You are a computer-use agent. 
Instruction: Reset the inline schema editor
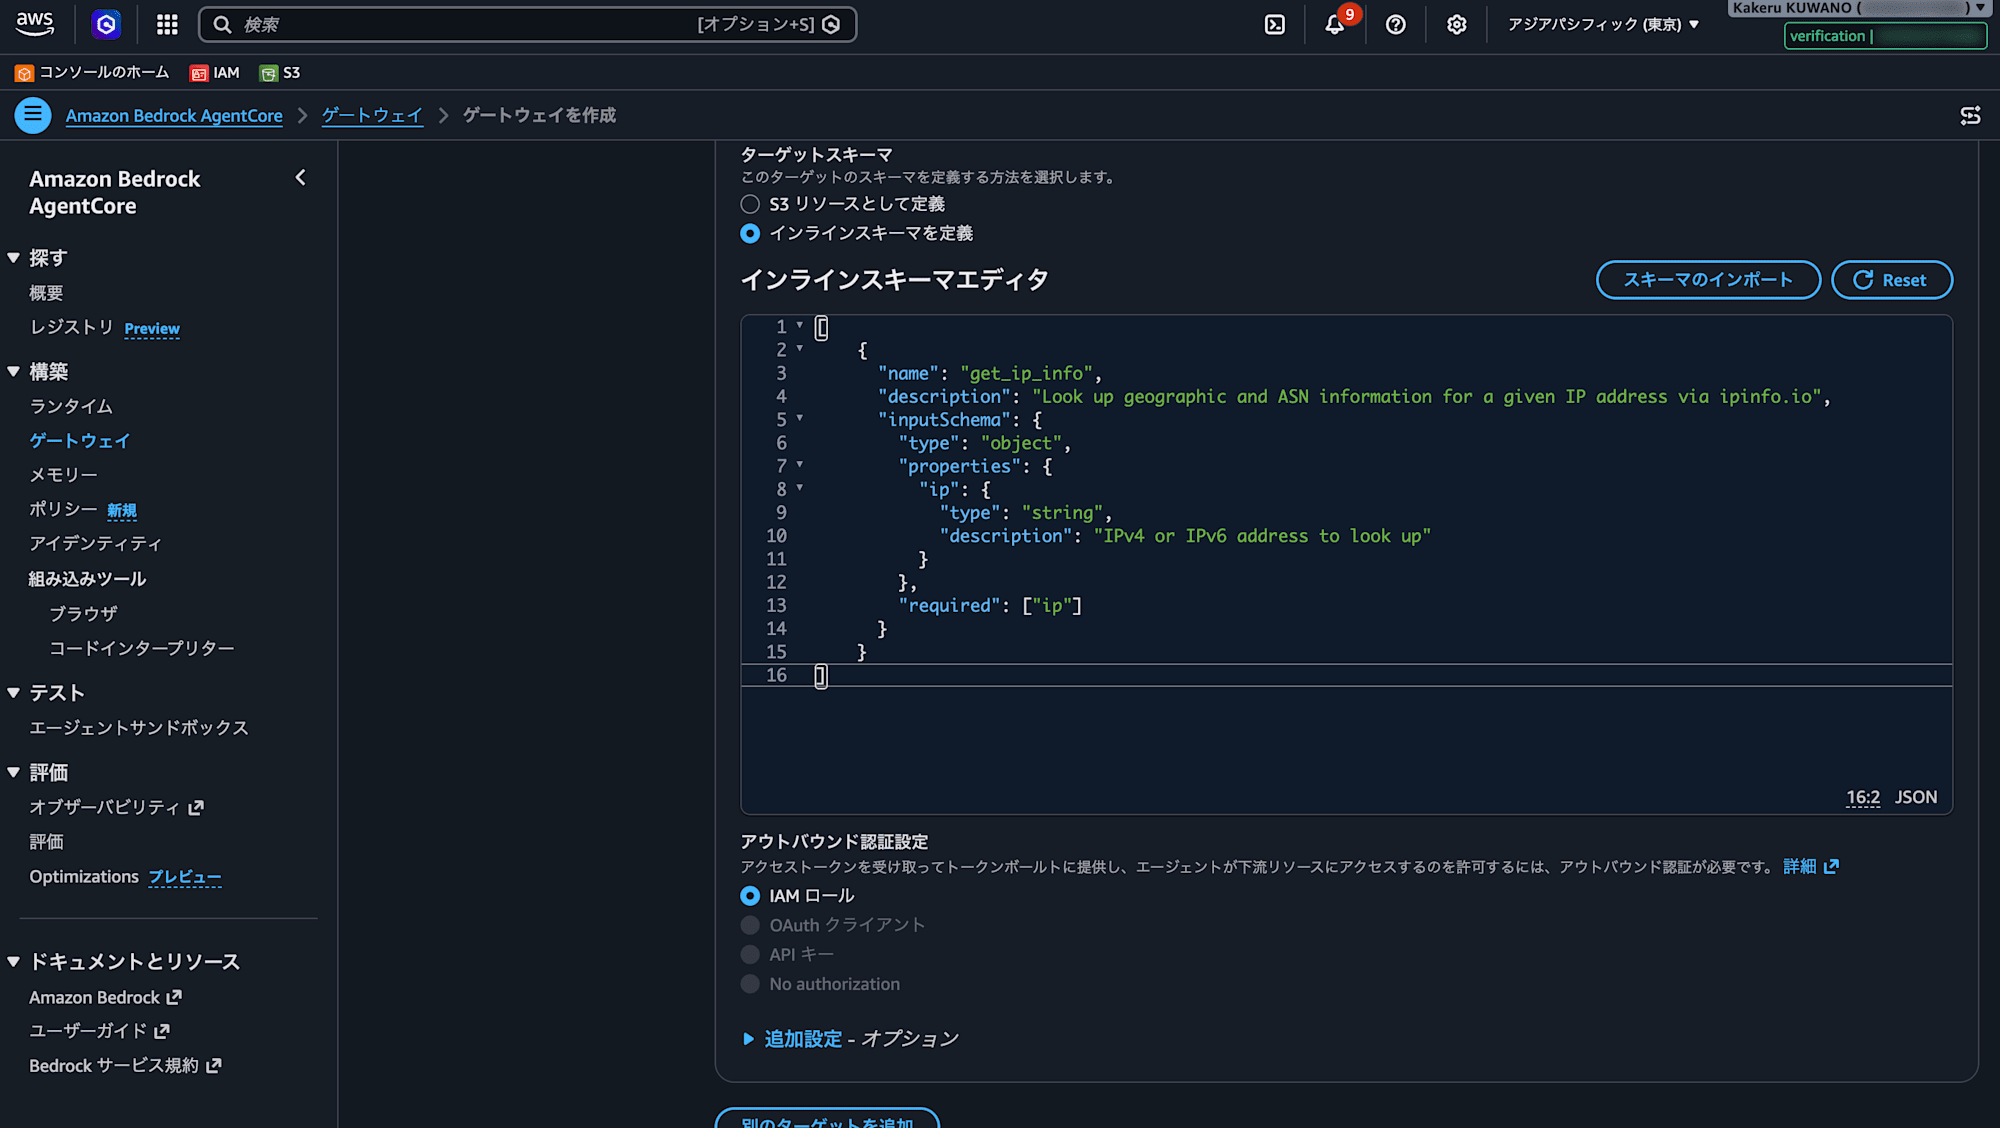point(1892,280)
